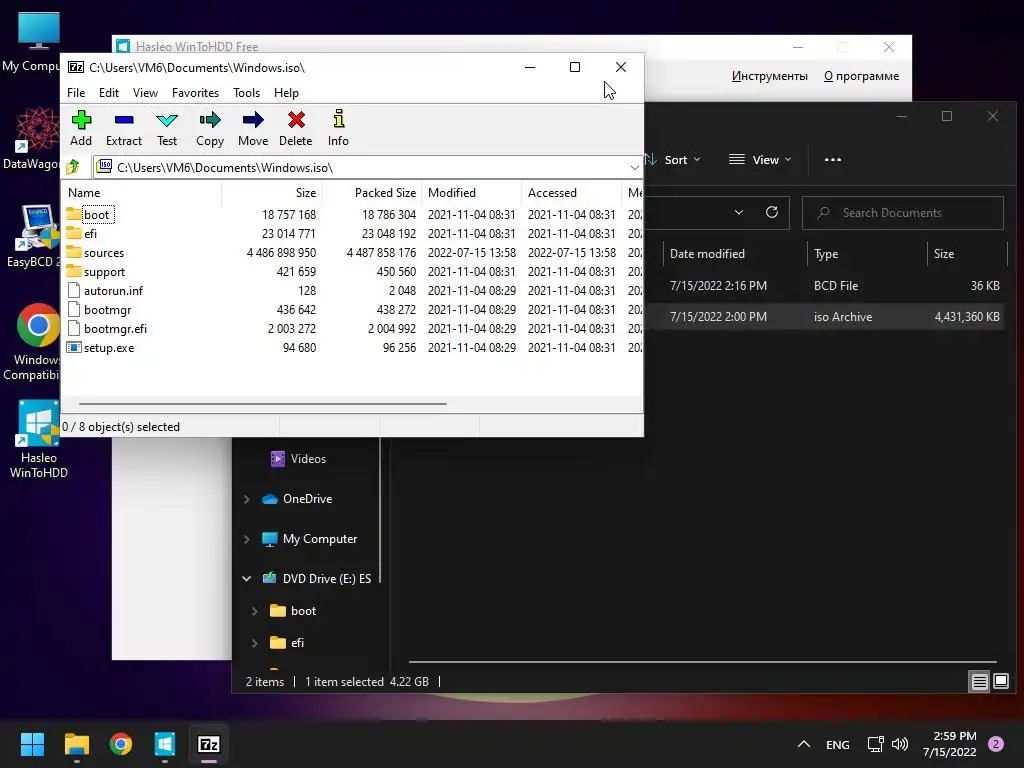1024x768 pixels.
Task: Sort by Packed Size column
Action: pos(372,193)
